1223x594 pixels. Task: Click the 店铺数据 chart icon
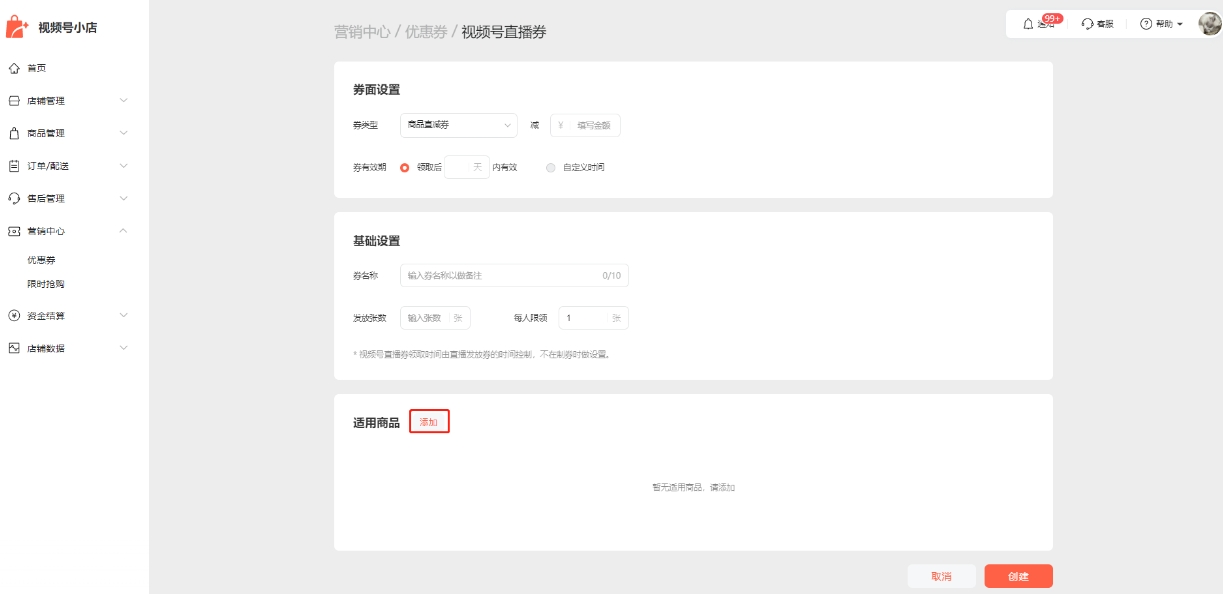pyautogui.click(x=14, y=348)
